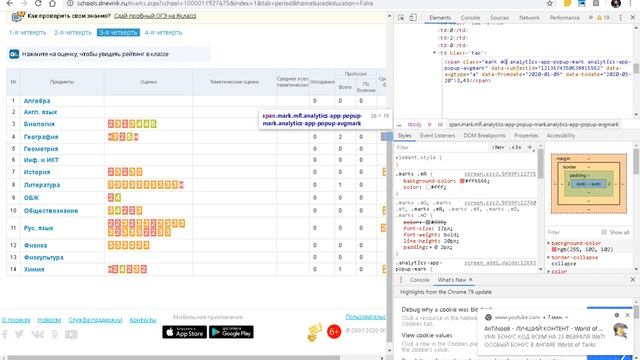The height and width of the screenshot is (360, 640).
Task: Close the DevTools bottom drawer
Action: click(633, 280)
